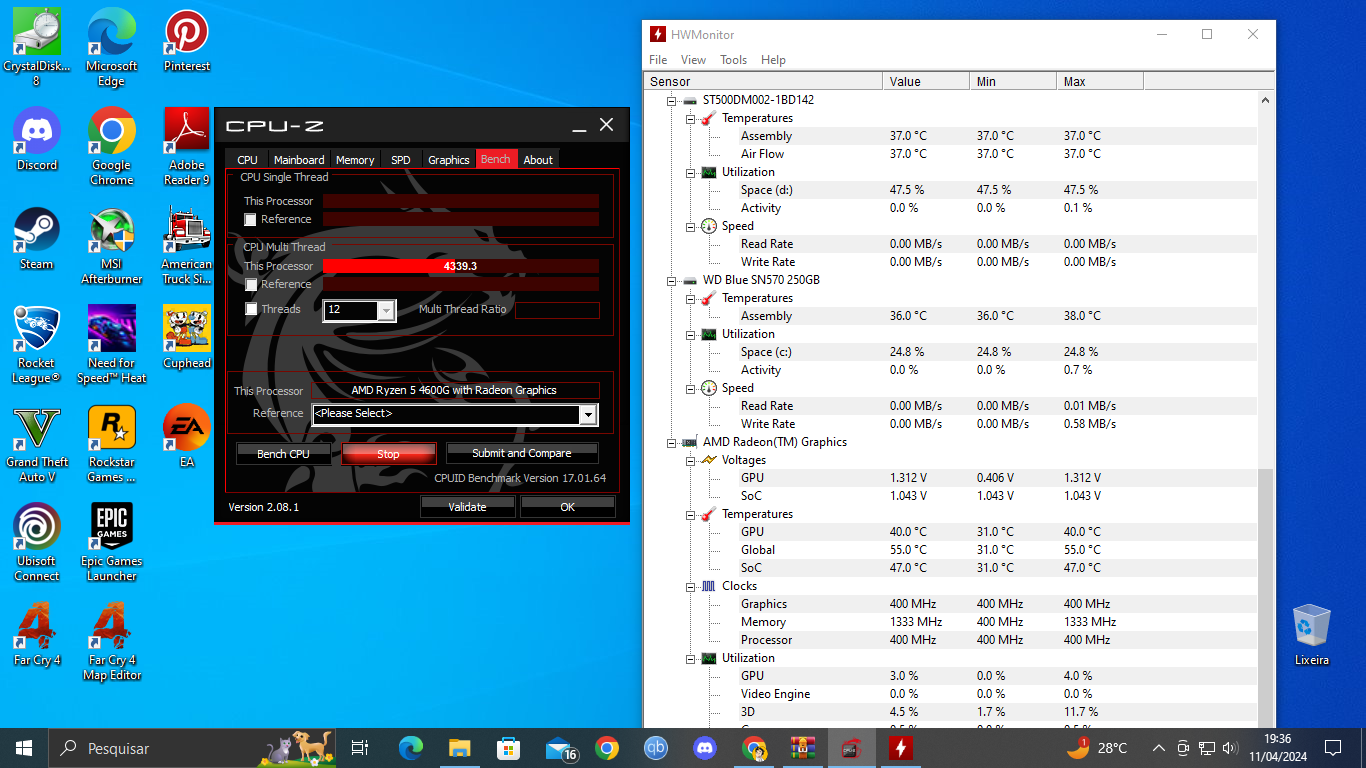Click multi thread score bar showing 4339.3

461,266
